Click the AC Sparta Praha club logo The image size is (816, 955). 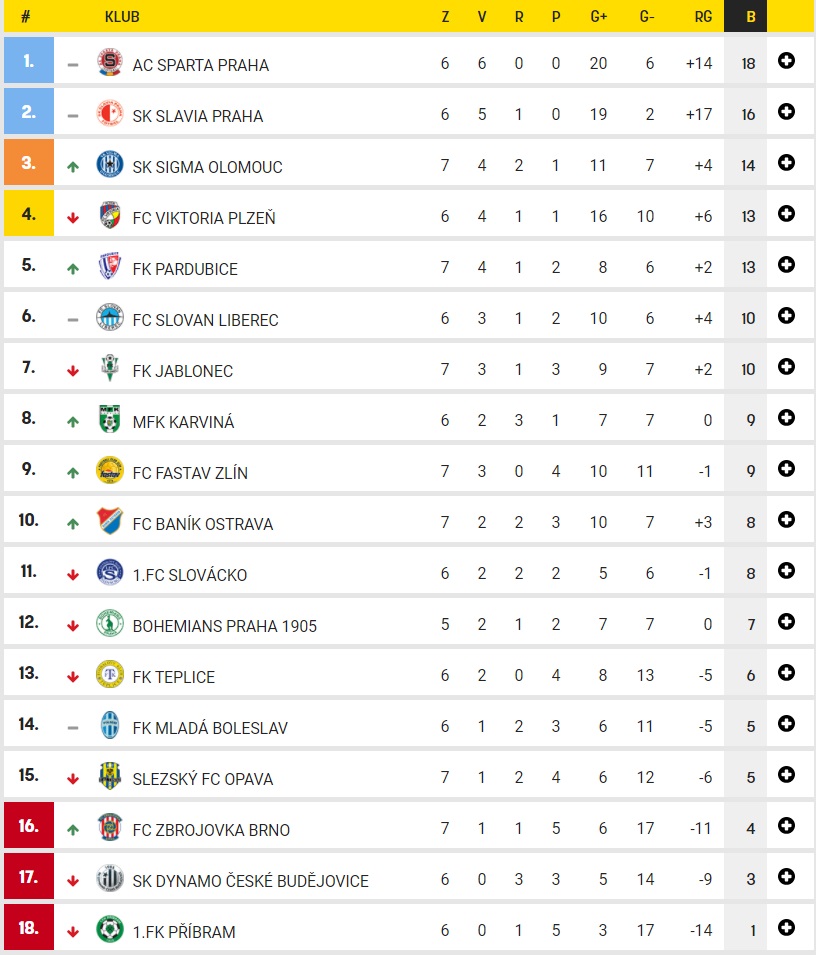pos(109,63)
